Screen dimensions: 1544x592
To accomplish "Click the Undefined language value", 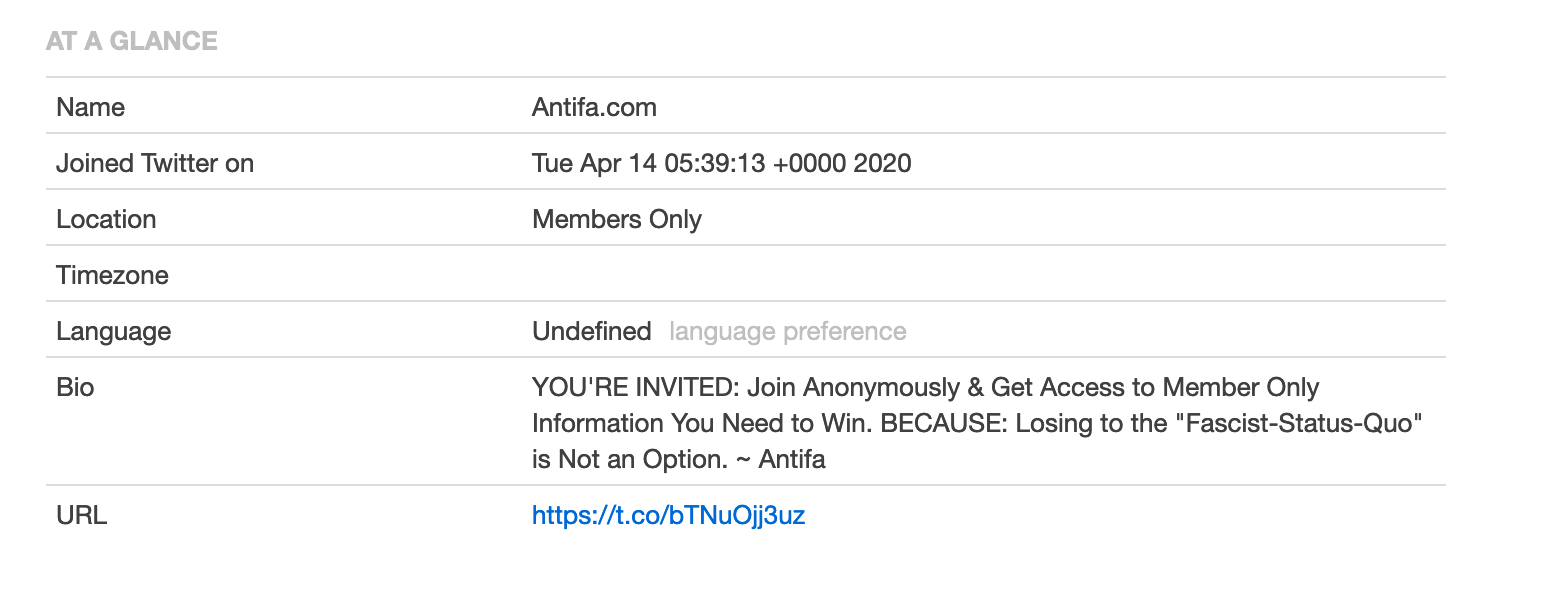I will point(591,331).
